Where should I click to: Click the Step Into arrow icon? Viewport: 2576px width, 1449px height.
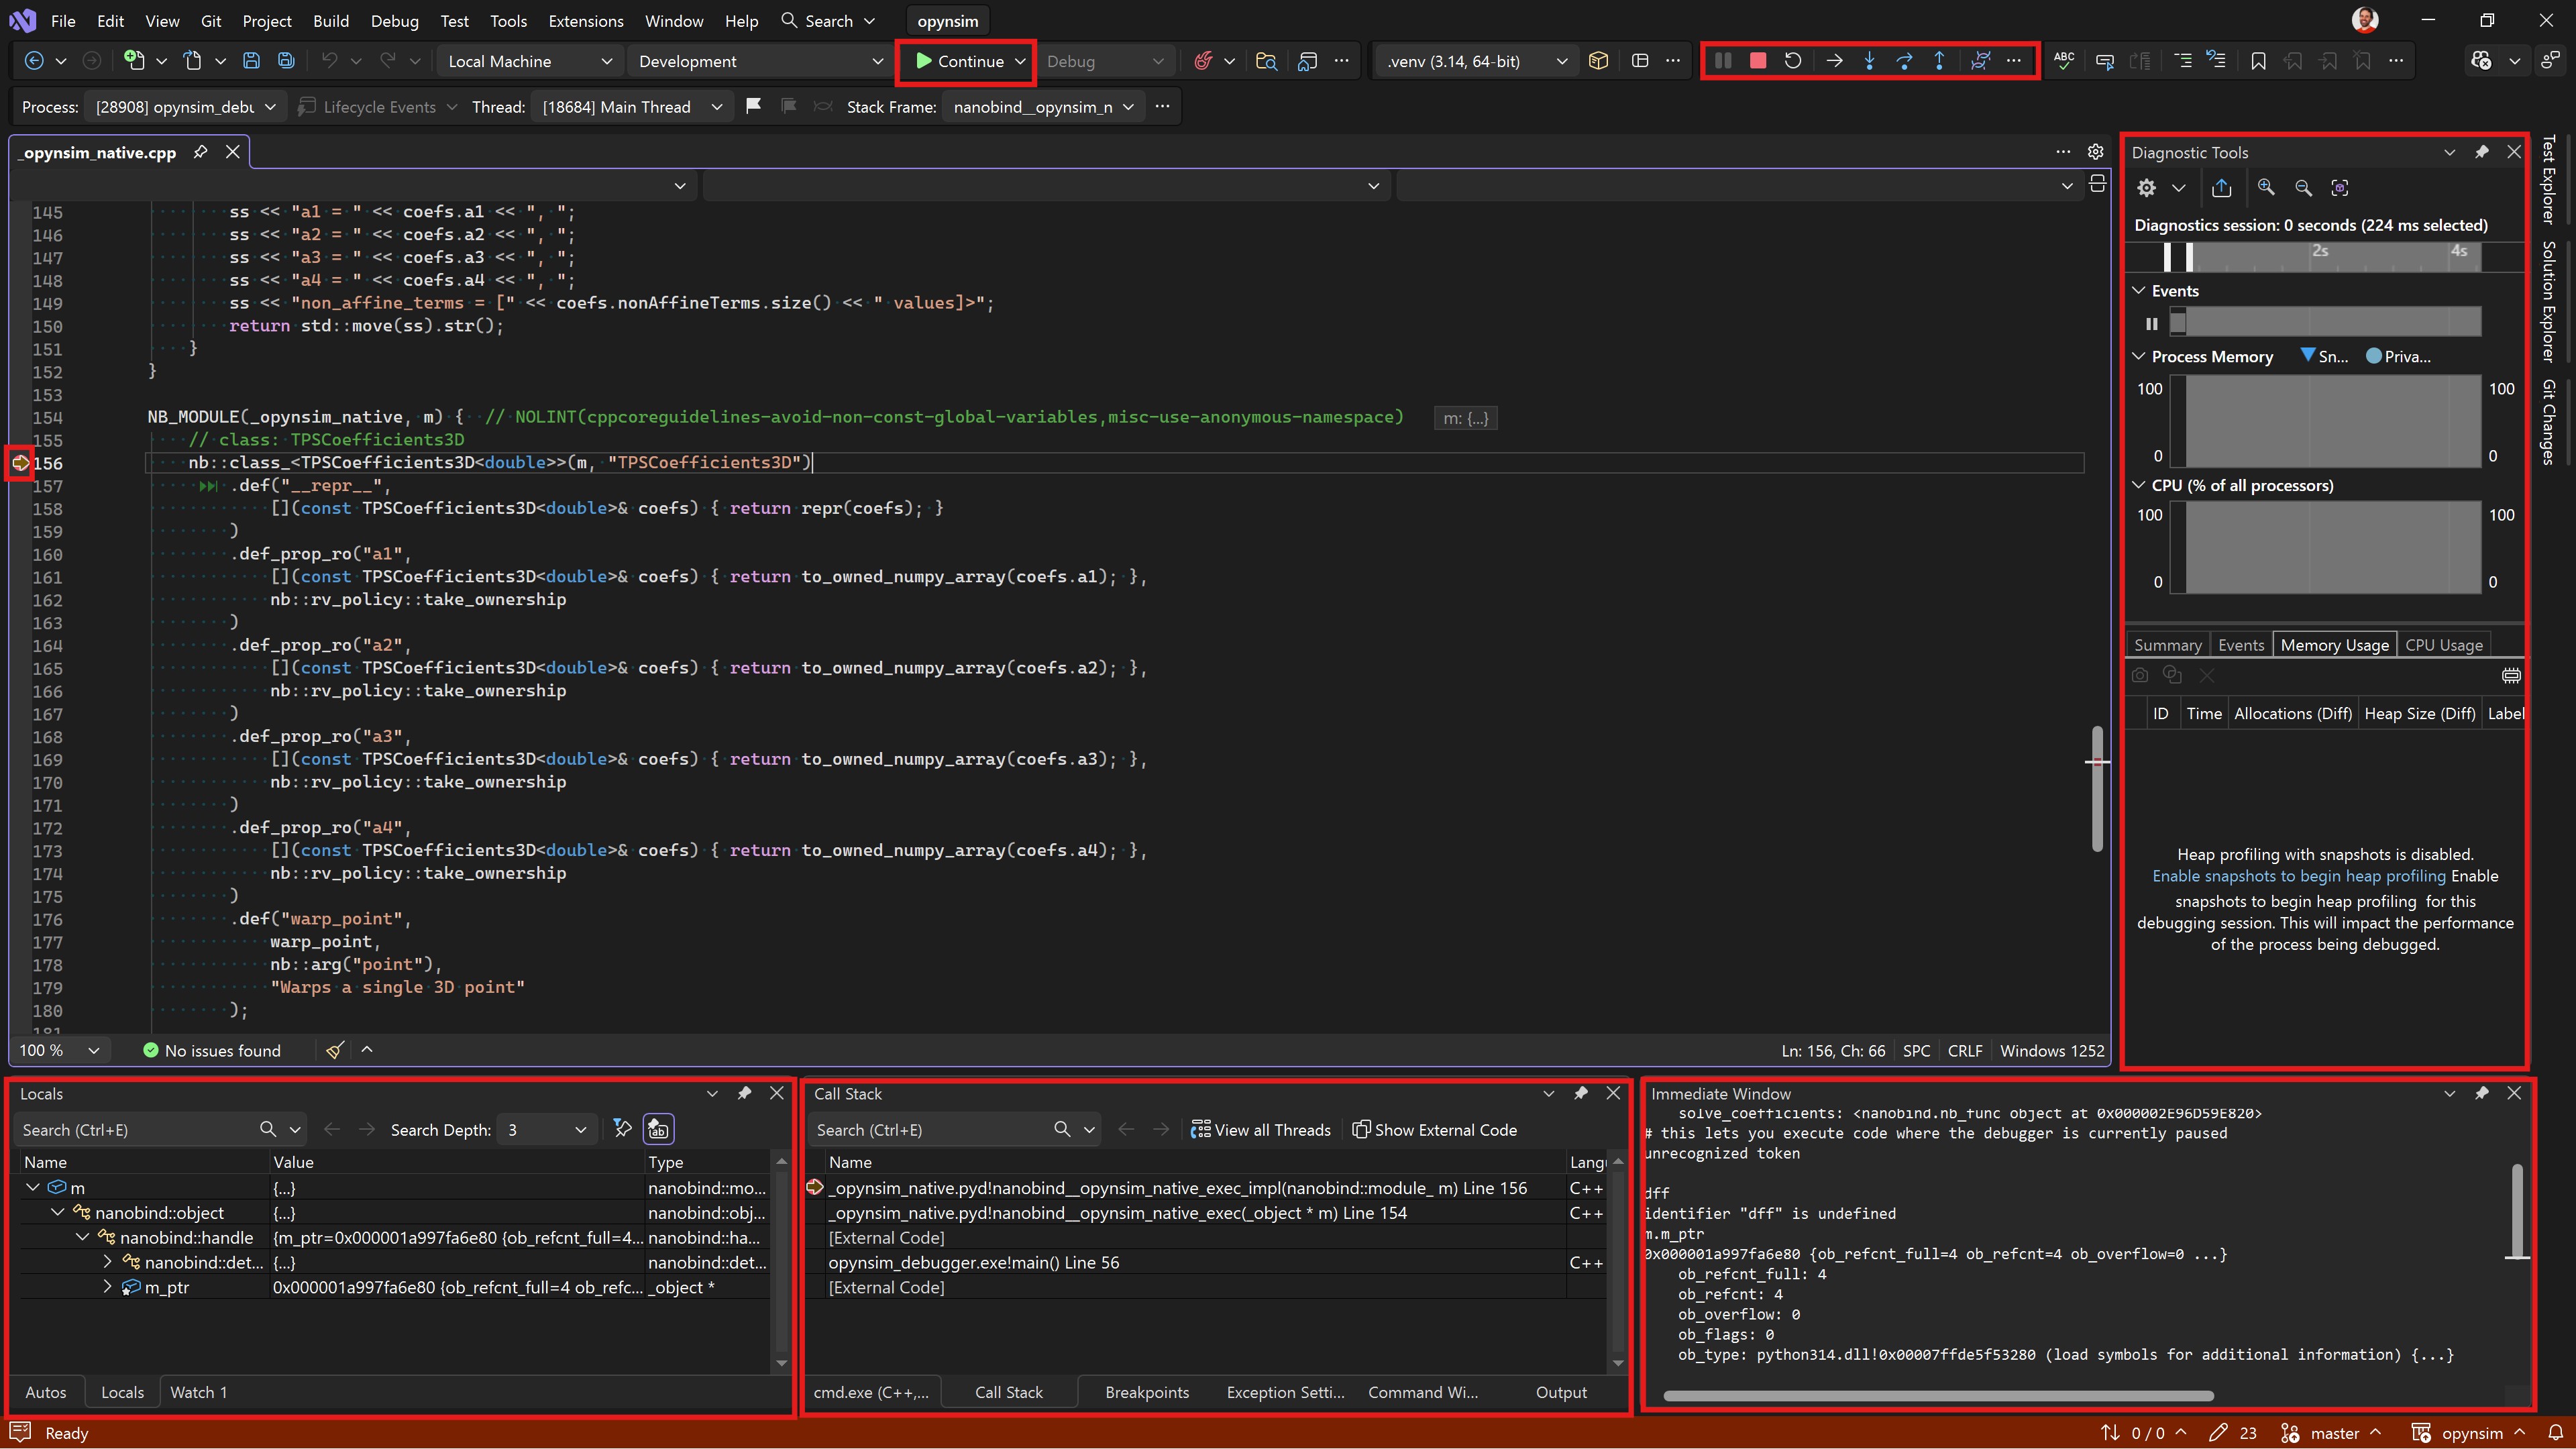tap(1869, 61)
